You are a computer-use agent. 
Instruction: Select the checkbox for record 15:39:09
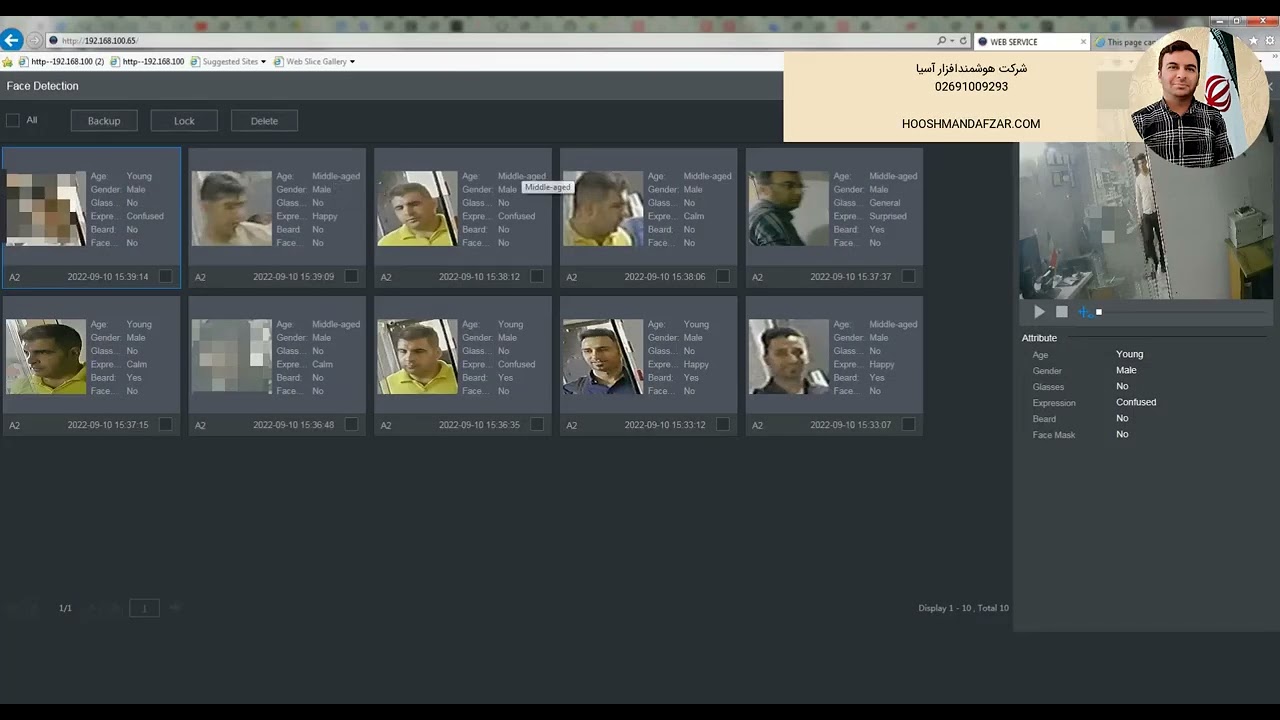pyautogui.click(x=351, y=276)
